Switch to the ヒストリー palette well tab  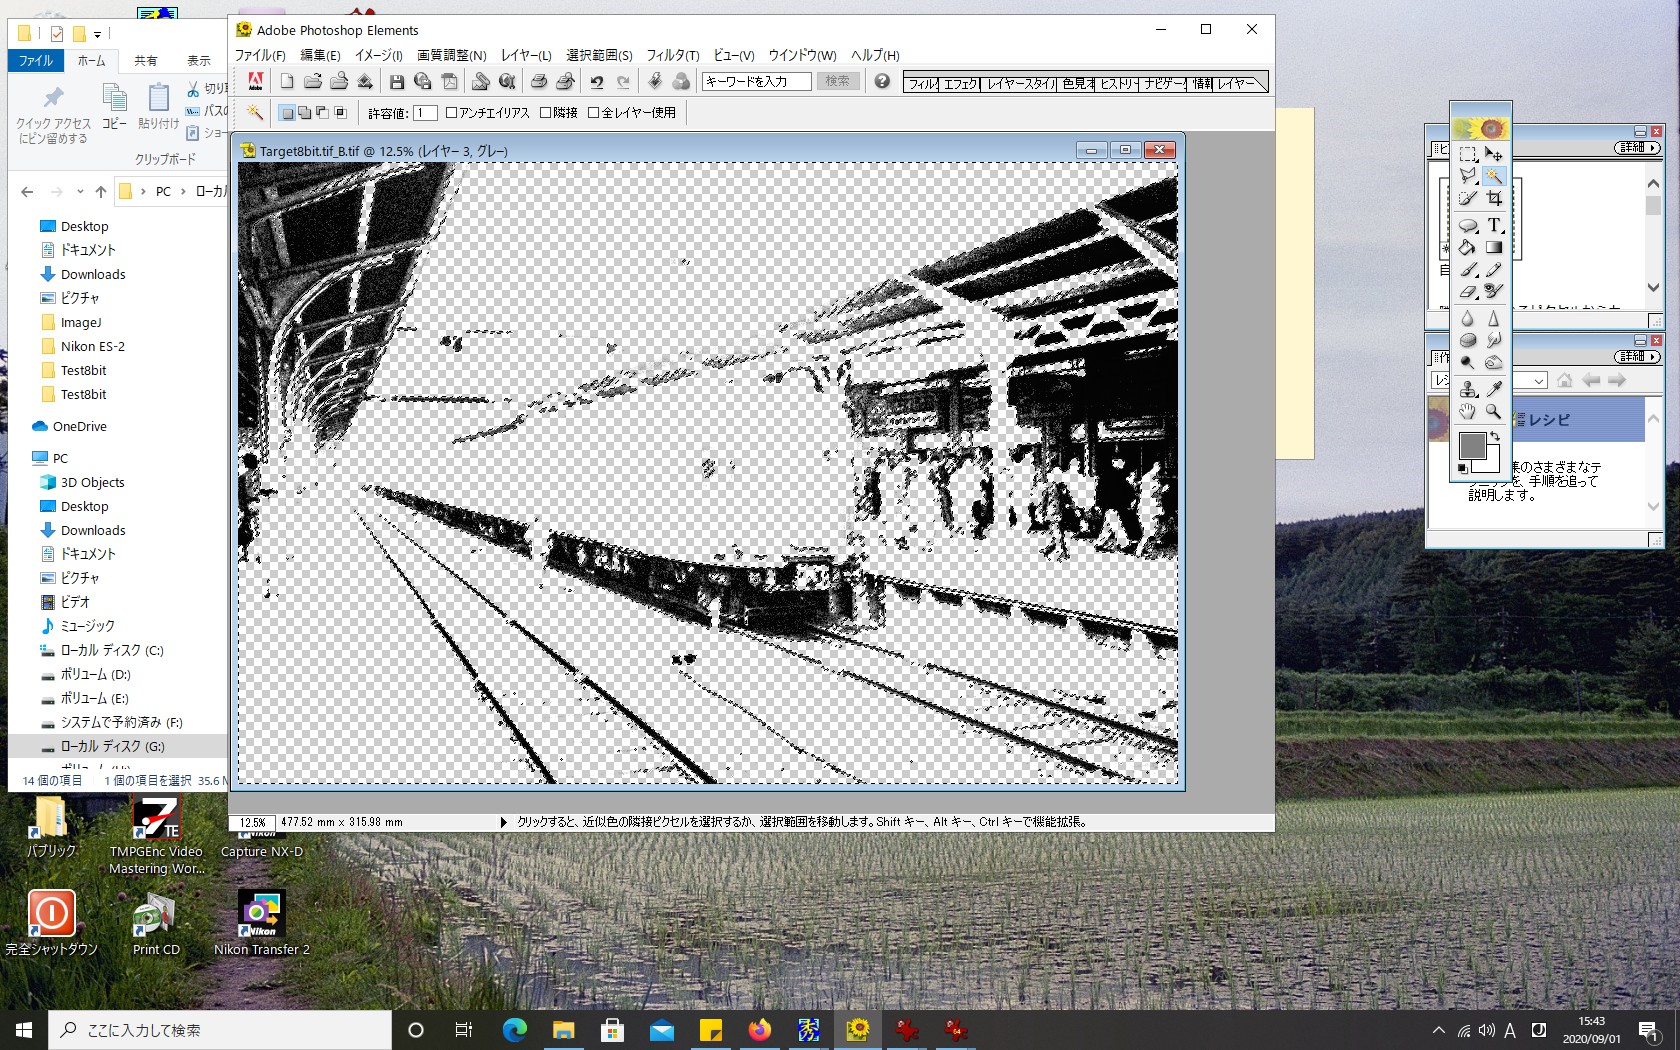[1117, 83]
